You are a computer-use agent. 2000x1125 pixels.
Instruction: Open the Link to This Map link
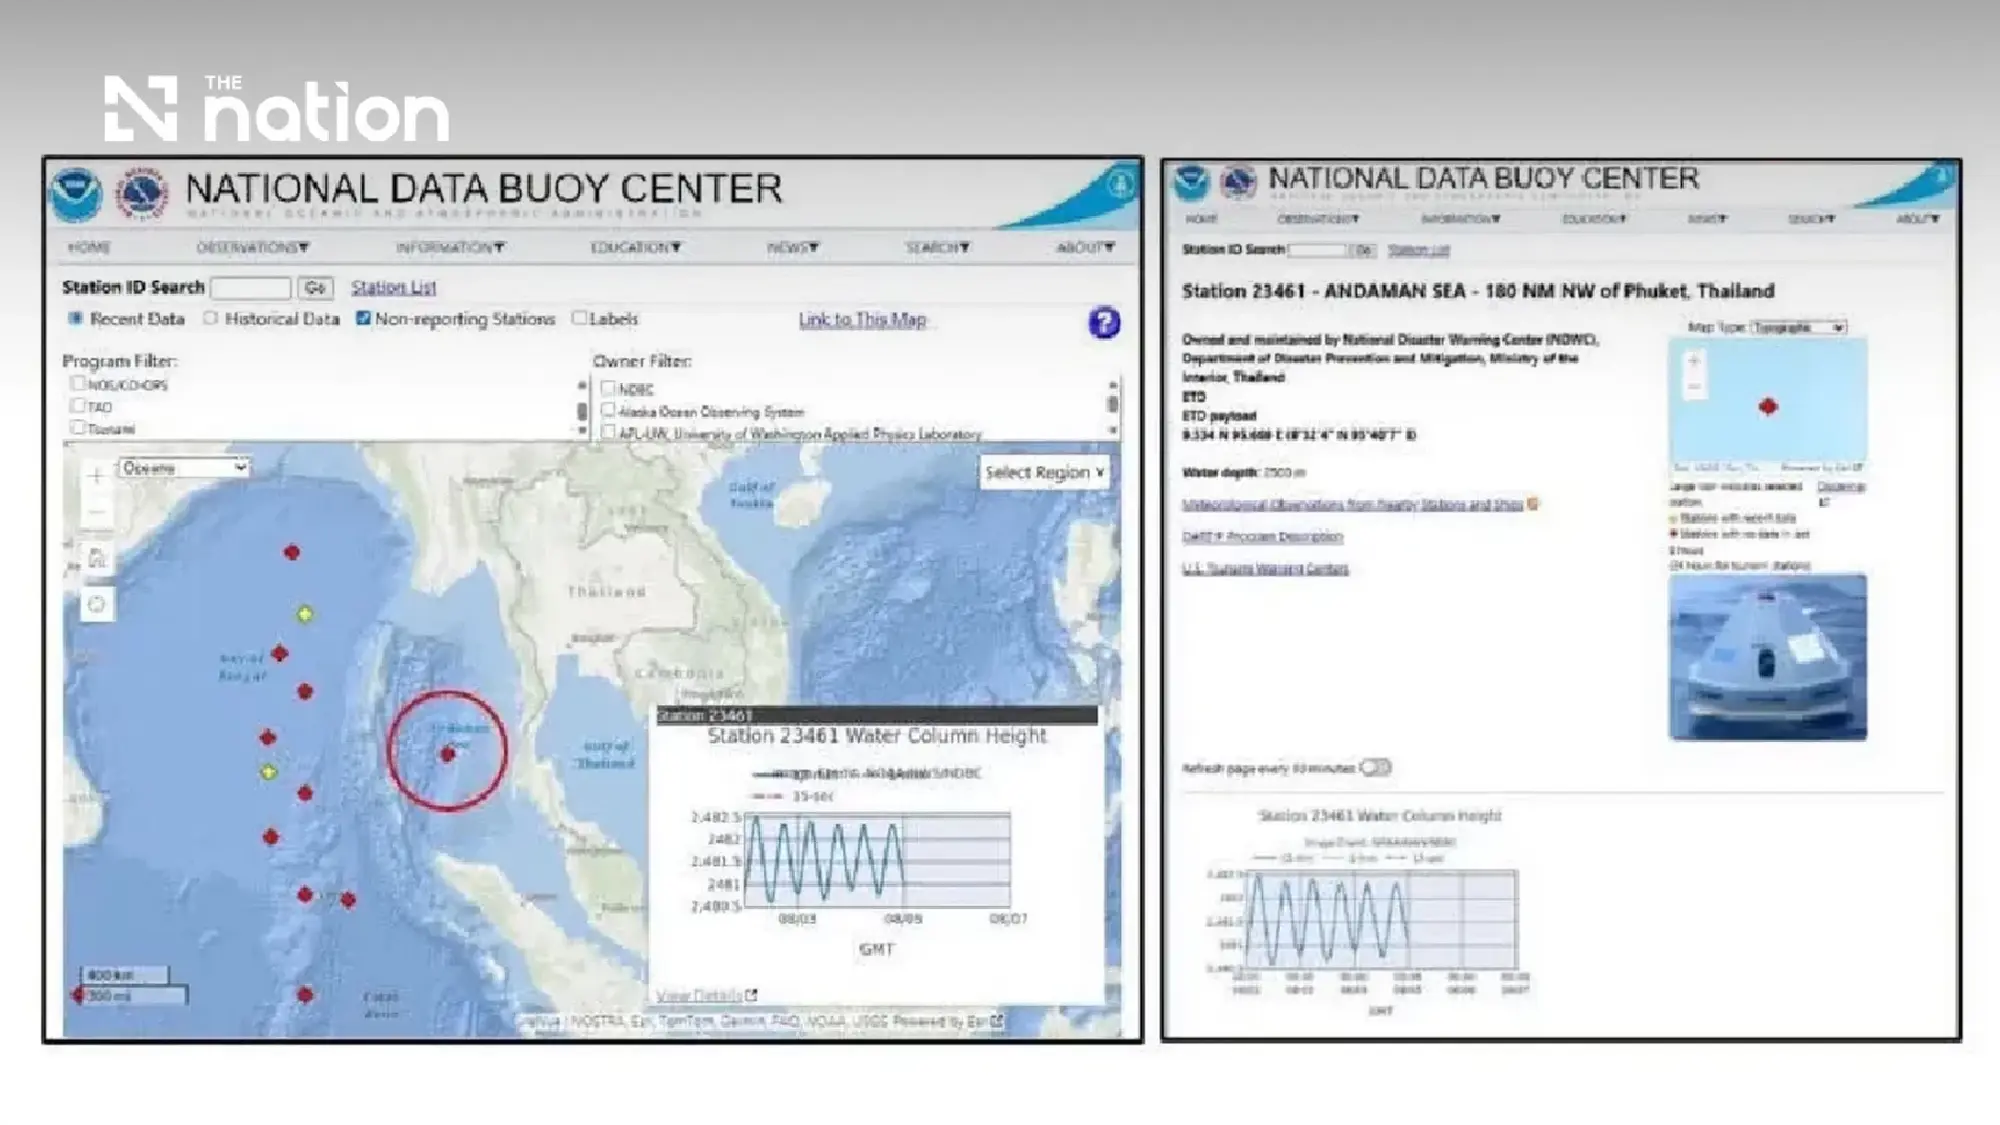click(x=862, y=319)
